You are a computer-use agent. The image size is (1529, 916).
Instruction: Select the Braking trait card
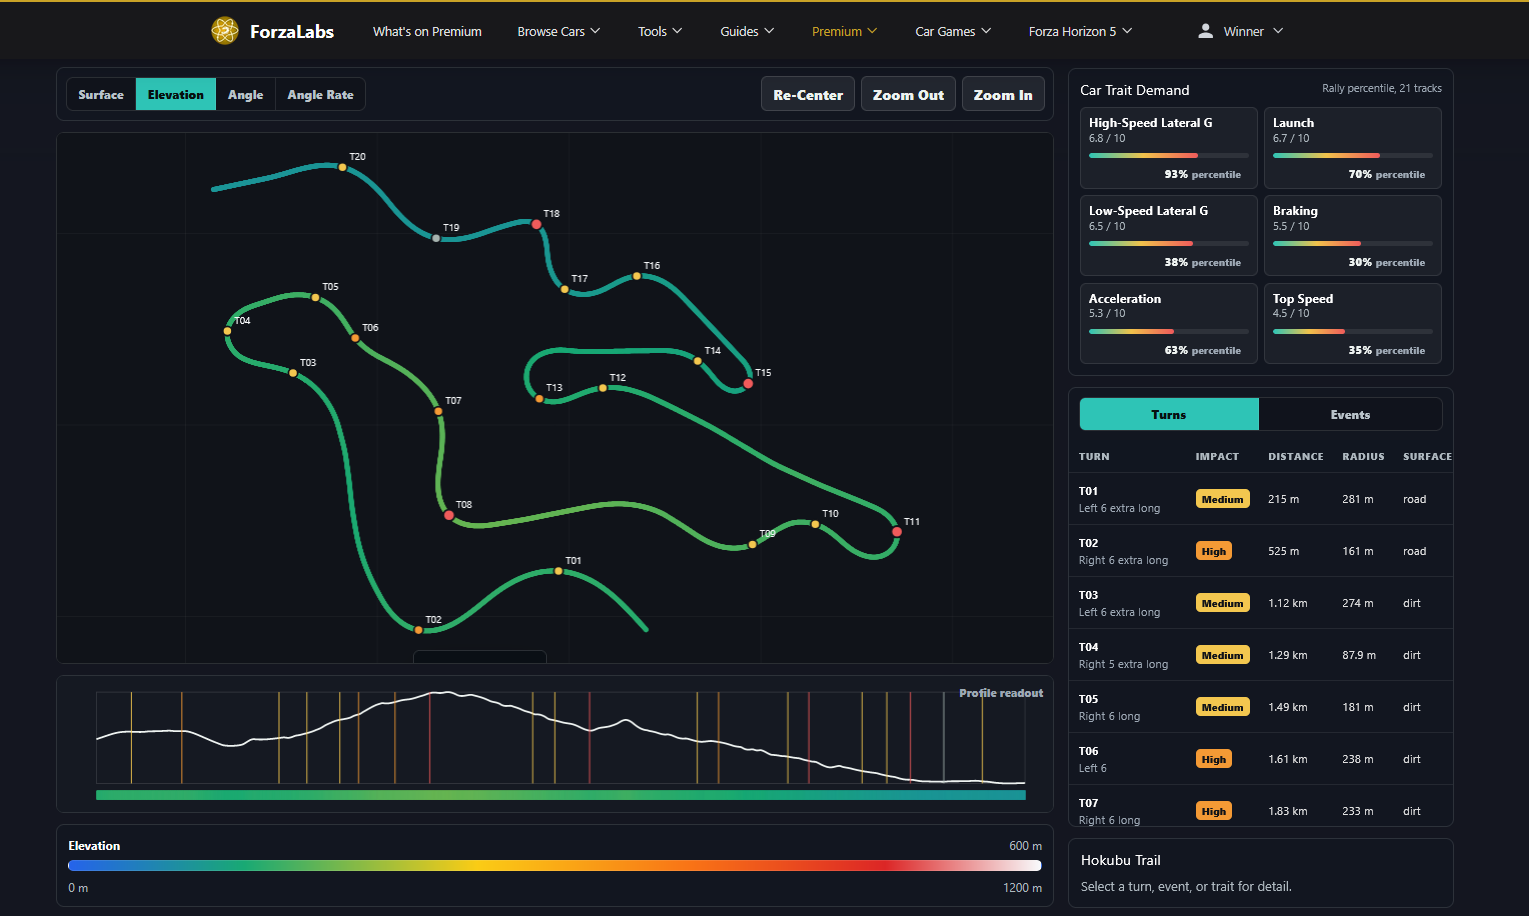[x=1353, y=236]
